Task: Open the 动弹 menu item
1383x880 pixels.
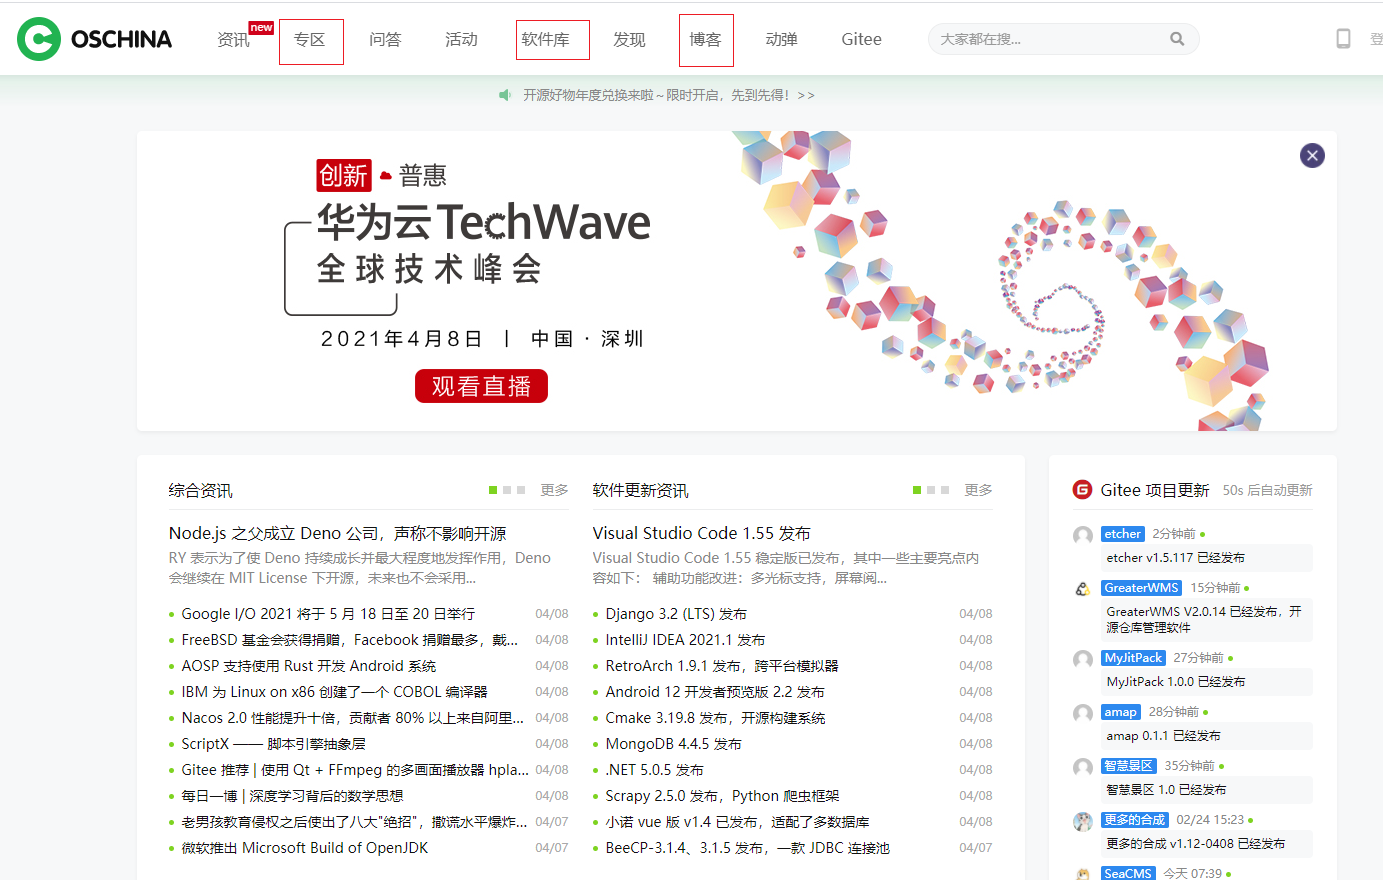Action: (781, 40)
